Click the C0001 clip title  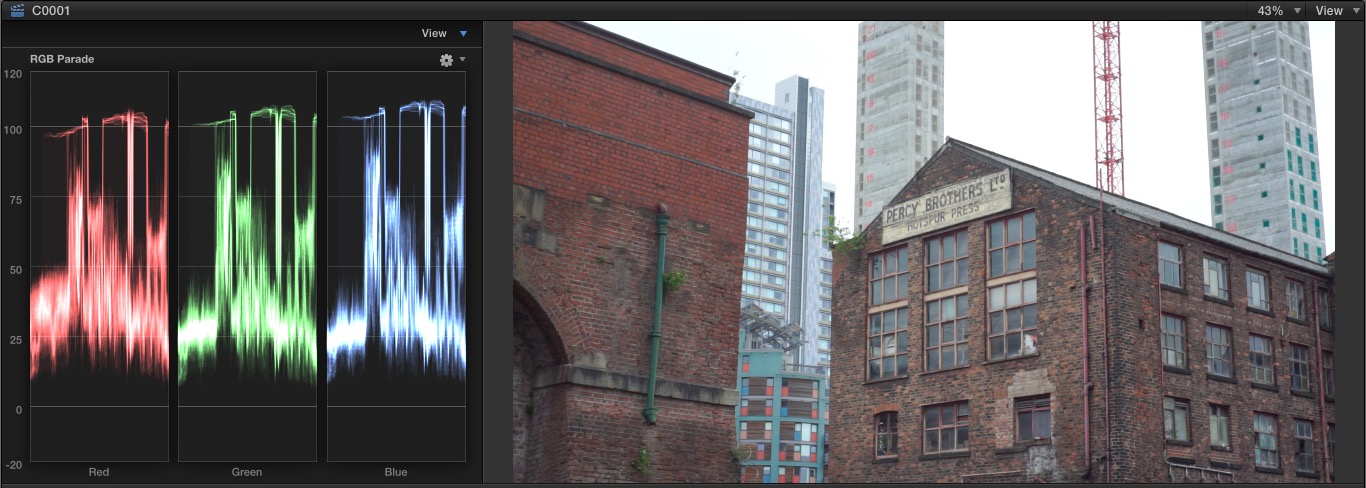click(x=51, y=10)
